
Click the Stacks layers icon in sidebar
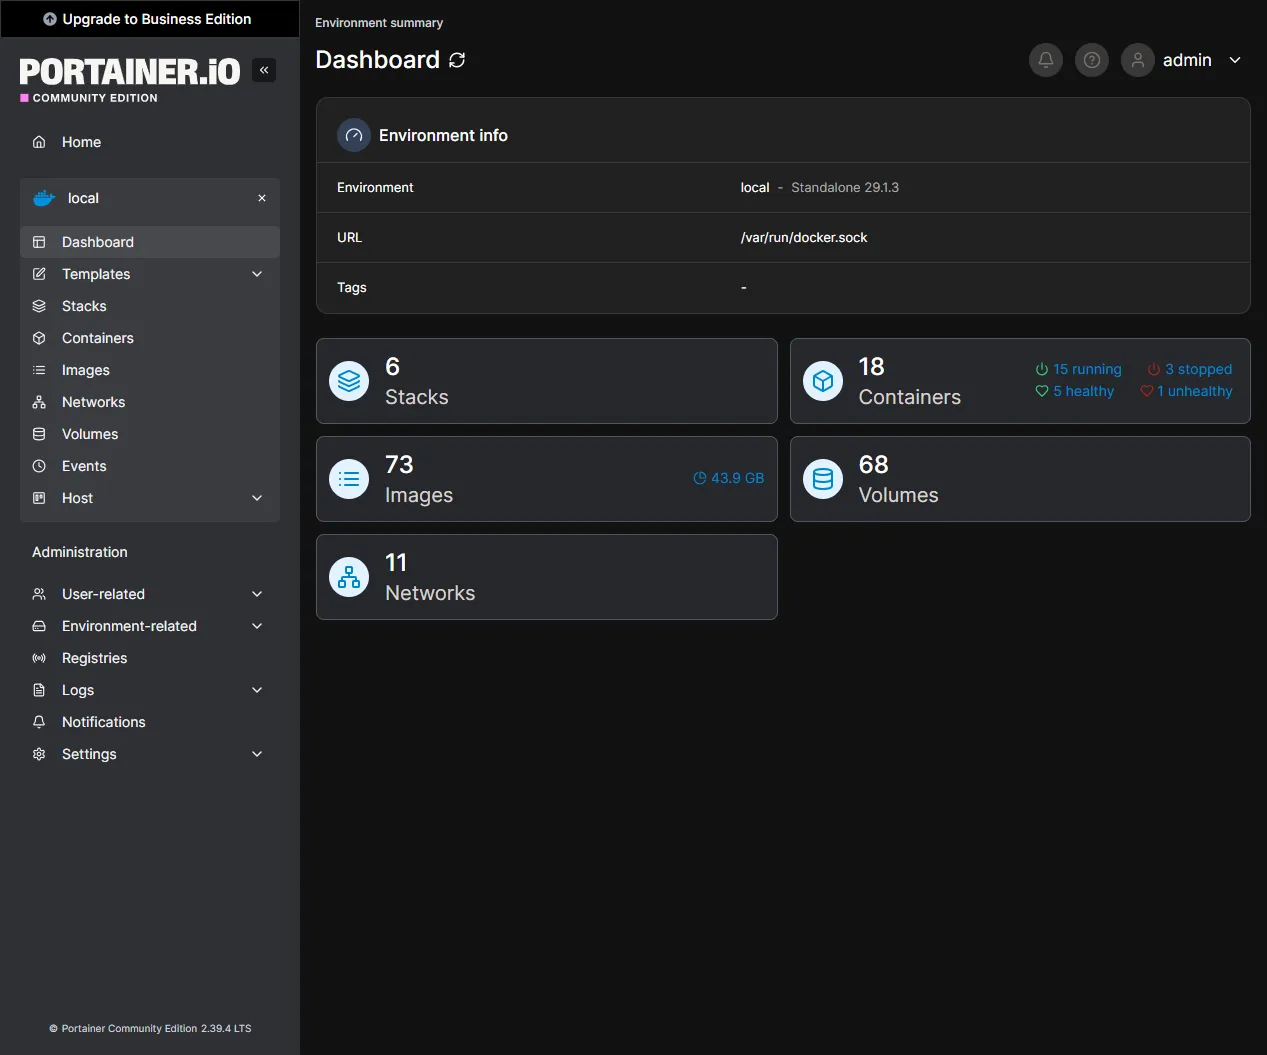point(39,306)
